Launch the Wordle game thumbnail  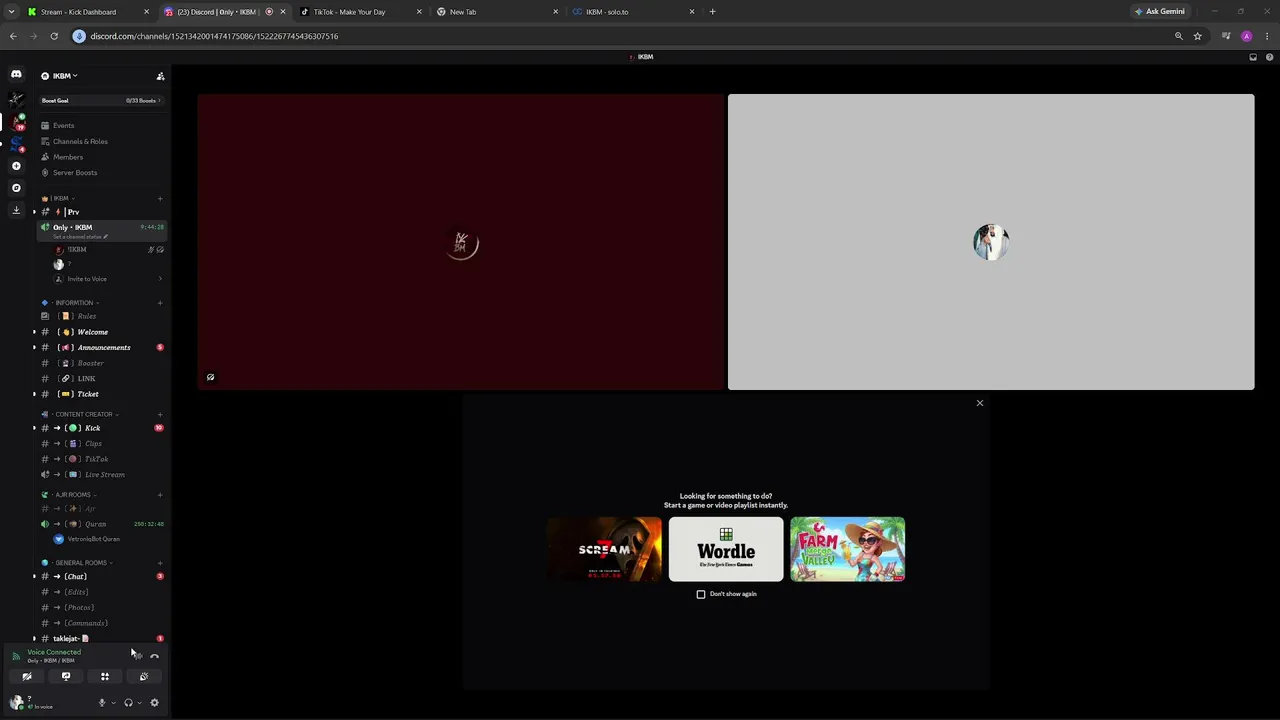[726, 549]
